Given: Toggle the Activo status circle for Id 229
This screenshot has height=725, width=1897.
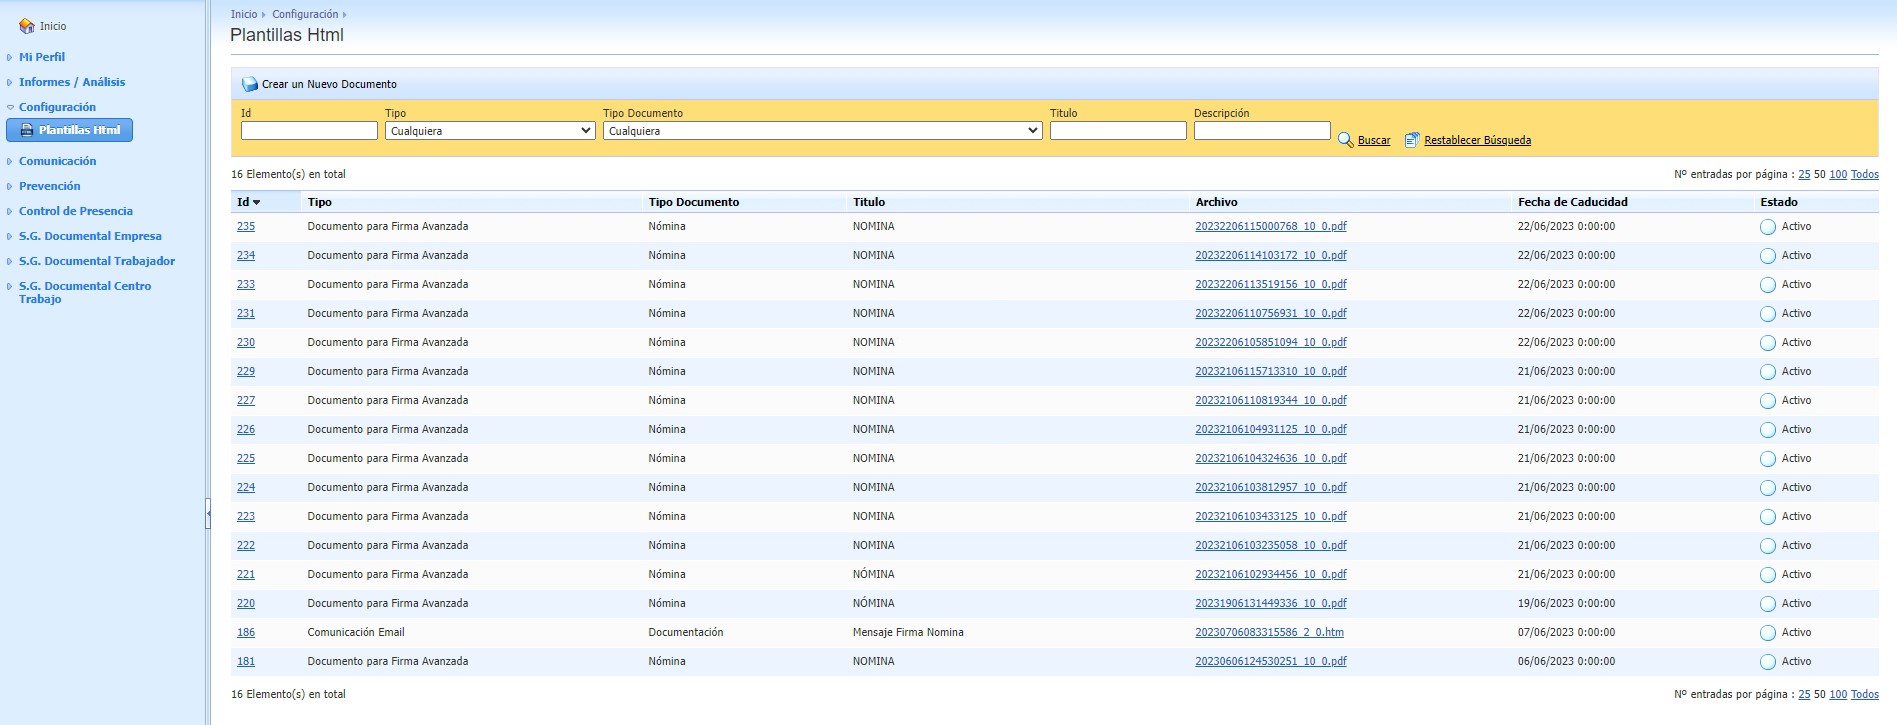Looking at the screenshot, I should [1767, 372].
